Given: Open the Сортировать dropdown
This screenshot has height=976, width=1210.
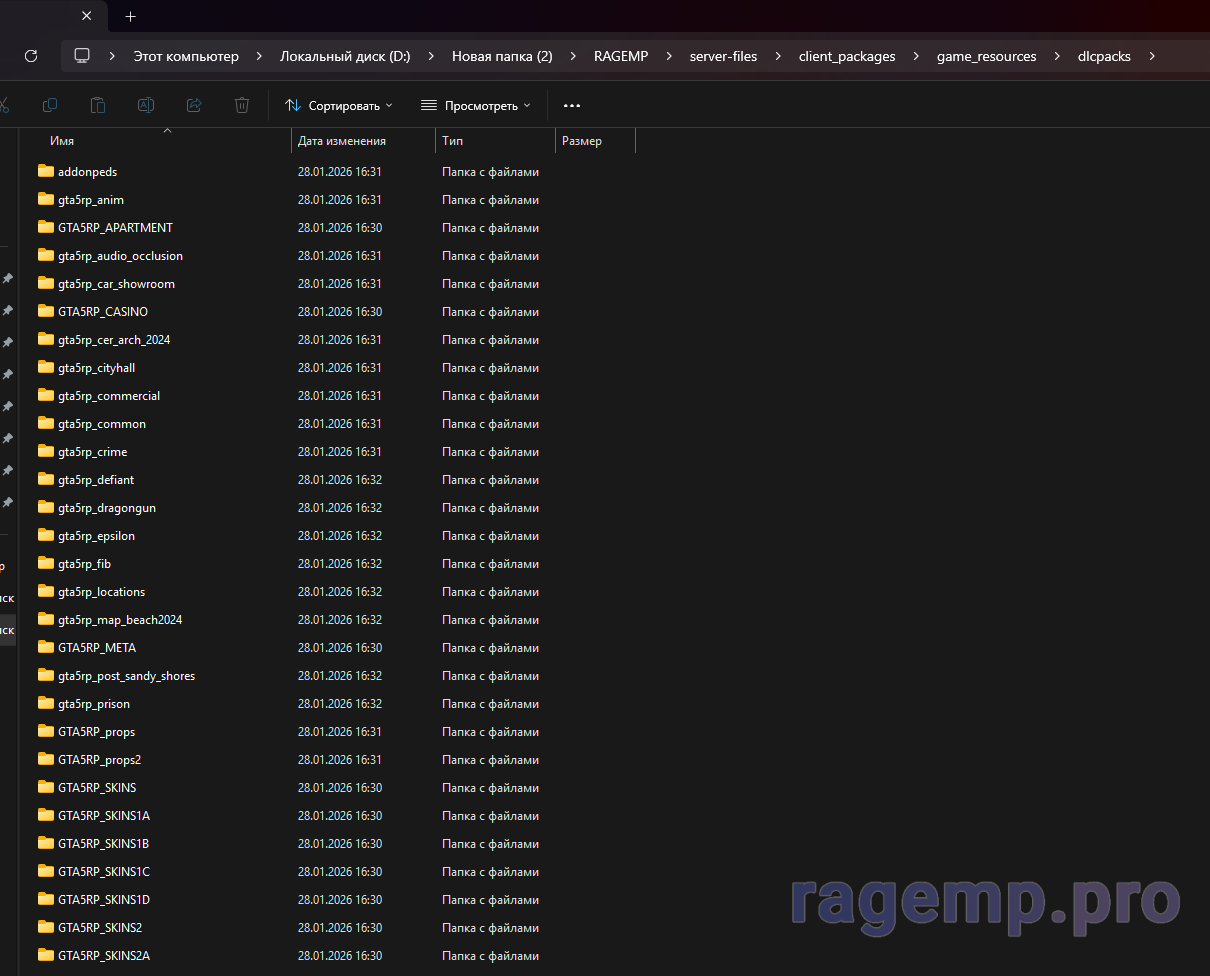Looking at the screenshot, I should (x=339, y=105).
